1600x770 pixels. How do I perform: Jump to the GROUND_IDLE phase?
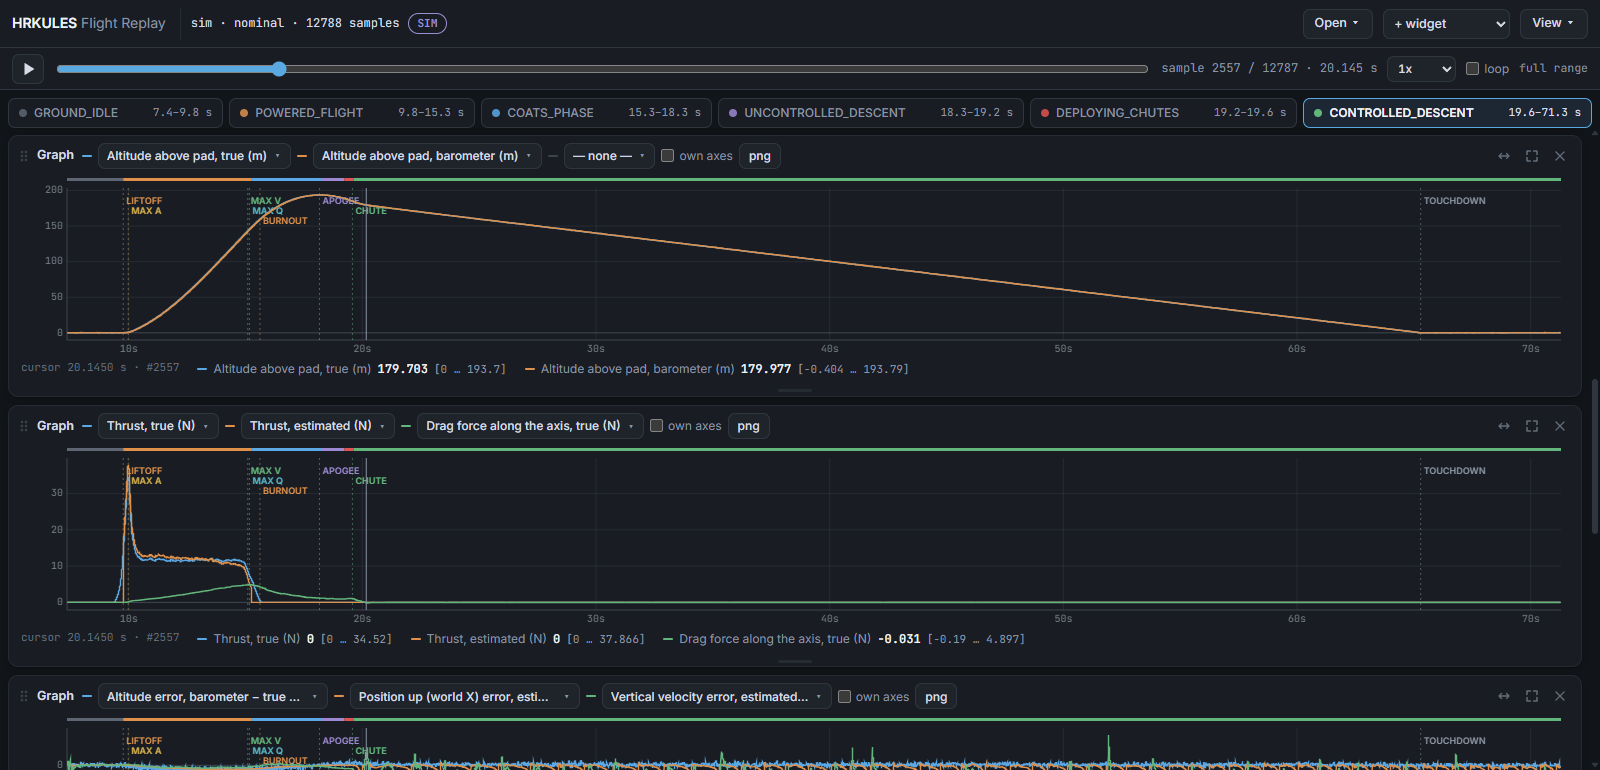(115, 113)
